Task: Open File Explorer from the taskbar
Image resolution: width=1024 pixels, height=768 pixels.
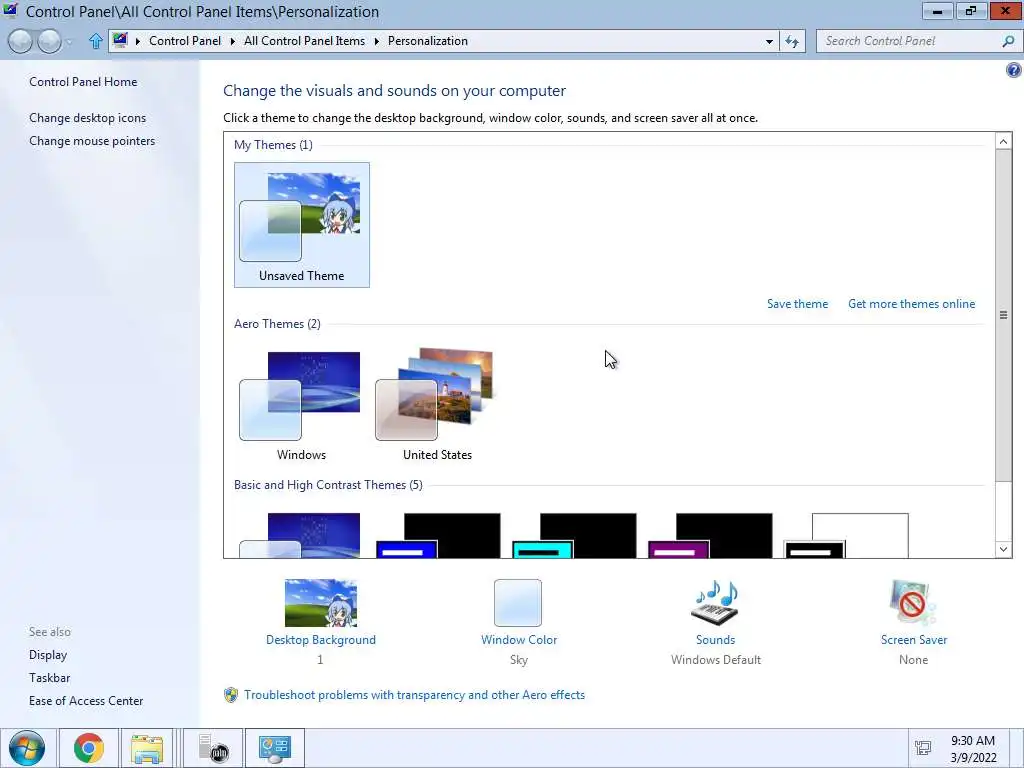Action: click(147, 748)
